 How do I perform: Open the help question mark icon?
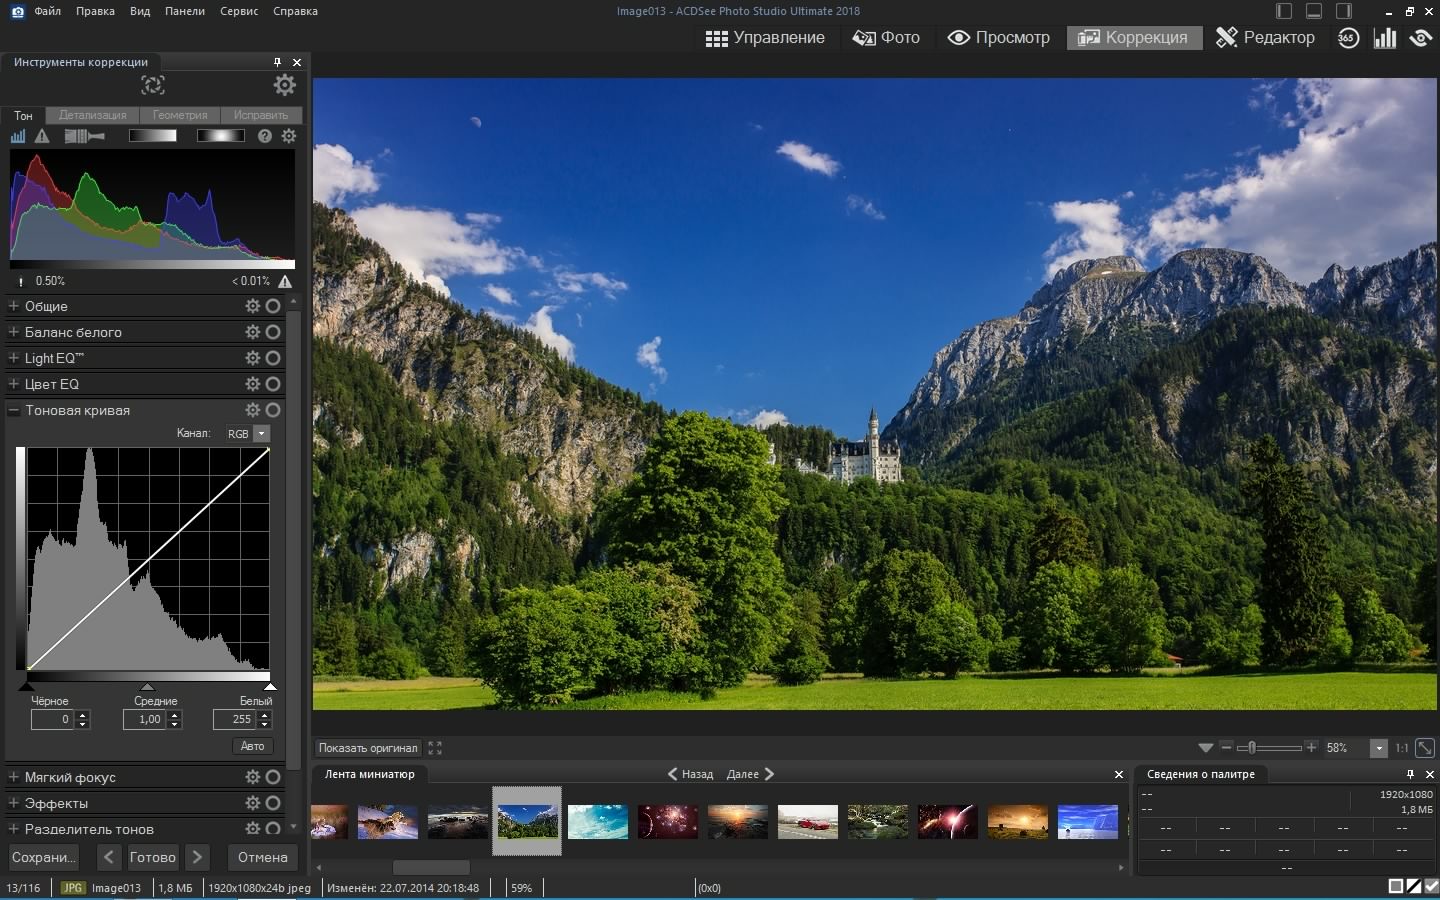[x=265, y=136]
